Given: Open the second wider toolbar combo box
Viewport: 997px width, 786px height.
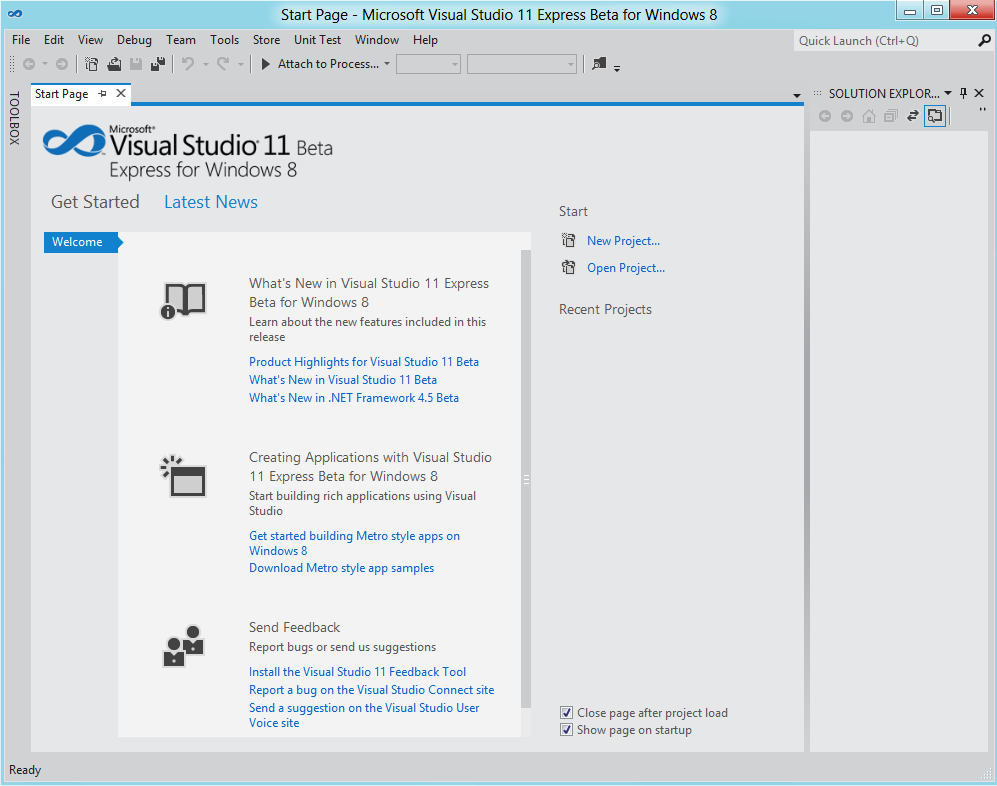Looking at the screenshot, I should click(x=521, y=64).
